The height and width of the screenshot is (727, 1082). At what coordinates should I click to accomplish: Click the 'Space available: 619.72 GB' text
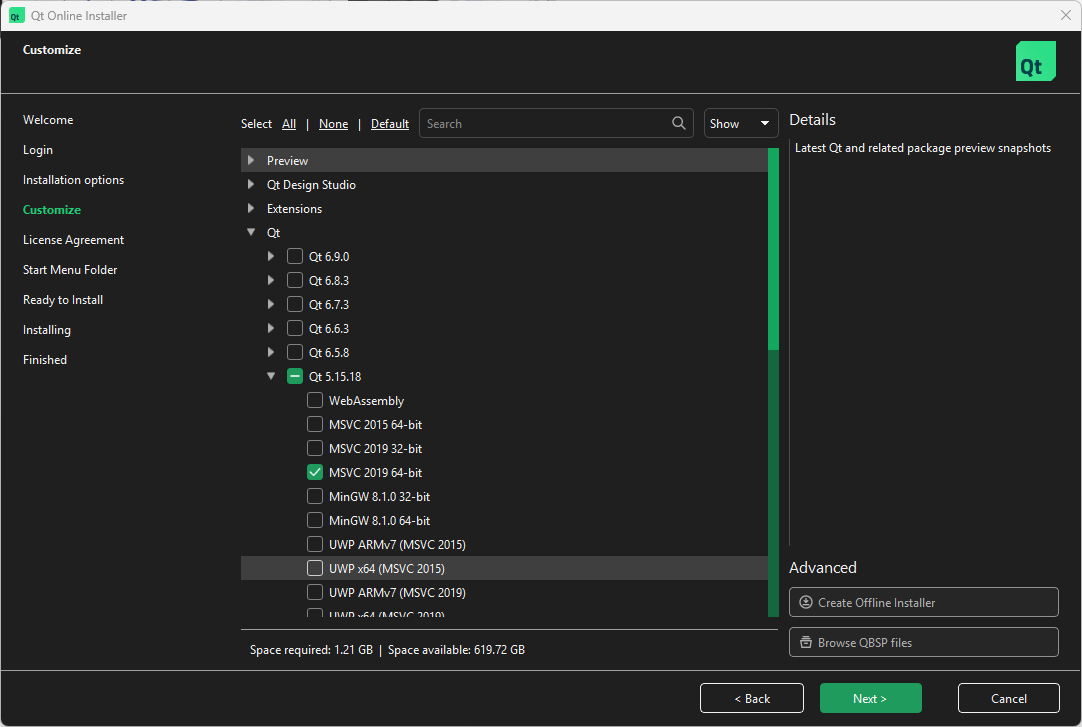pos(456,650)
